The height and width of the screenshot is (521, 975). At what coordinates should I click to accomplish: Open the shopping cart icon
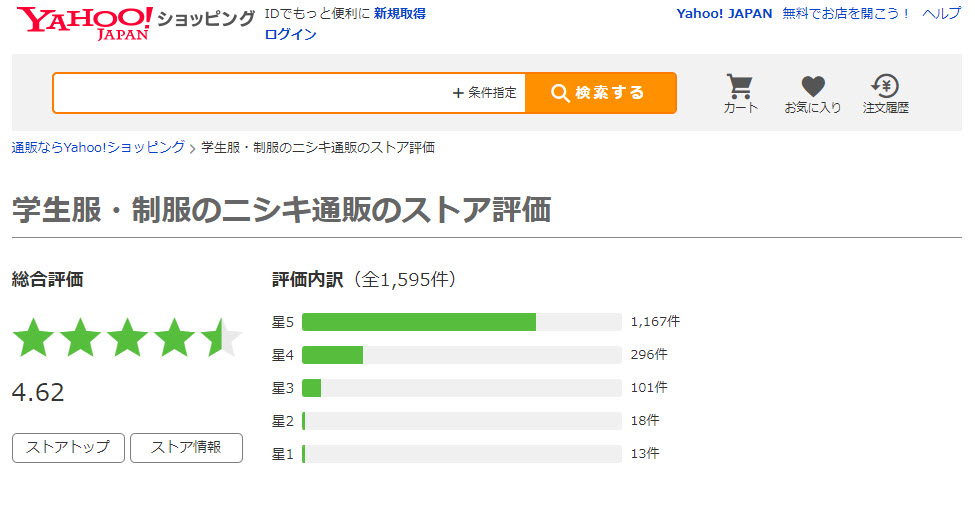tap(740, 86)
